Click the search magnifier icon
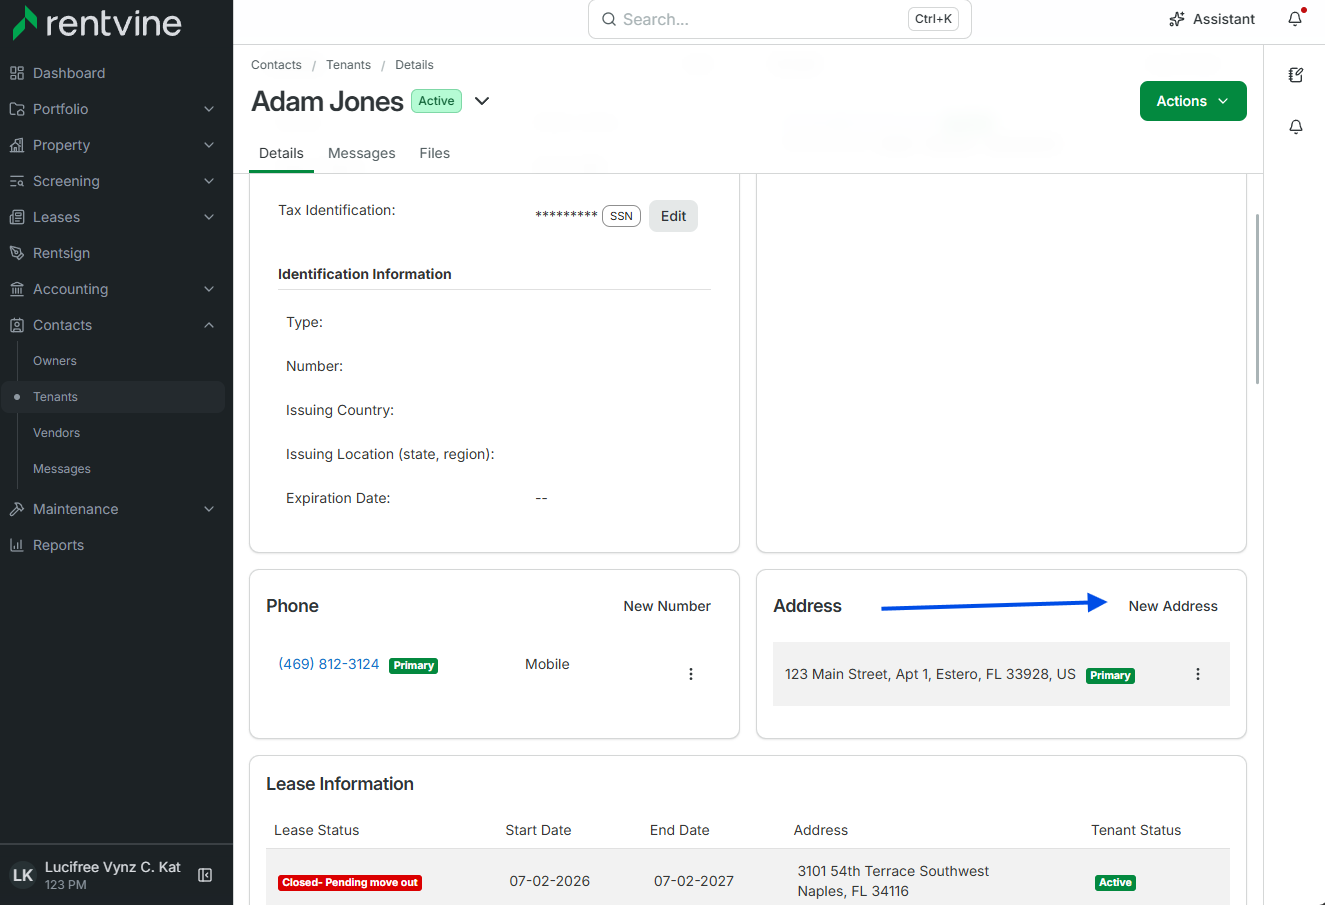Viewport: 1325px width, 905px height. point(609,19)
